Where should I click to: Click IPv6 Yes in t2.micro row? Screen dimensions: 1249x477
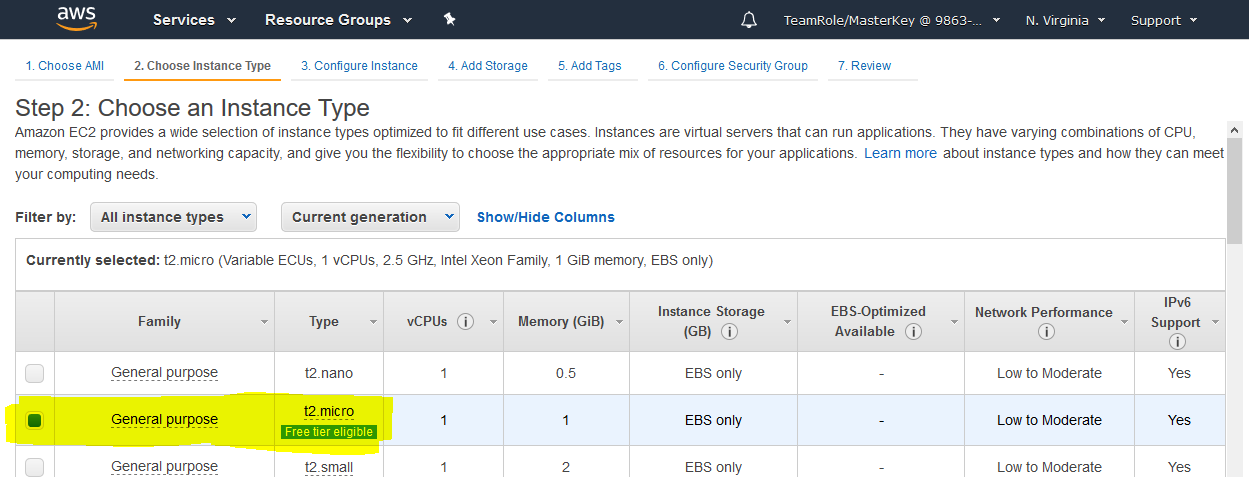(1179, 420)
